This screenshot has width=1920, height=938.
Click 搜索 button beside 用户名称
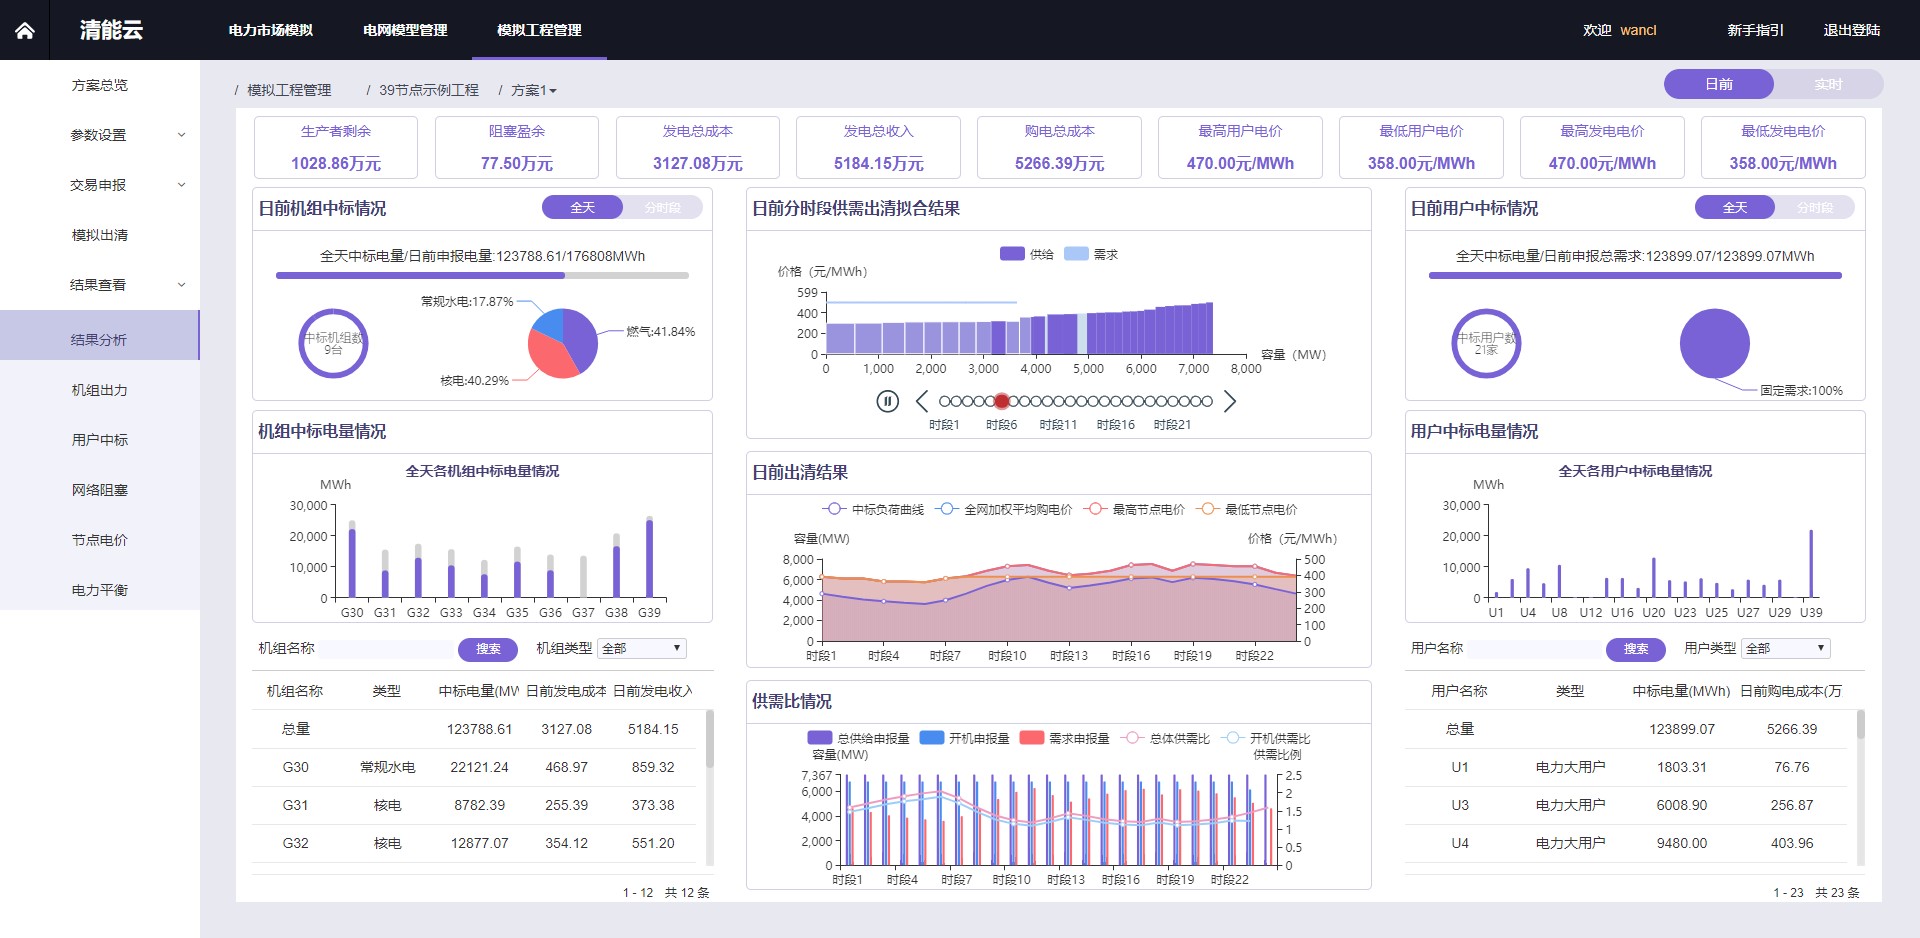(x=1636, y=649)
